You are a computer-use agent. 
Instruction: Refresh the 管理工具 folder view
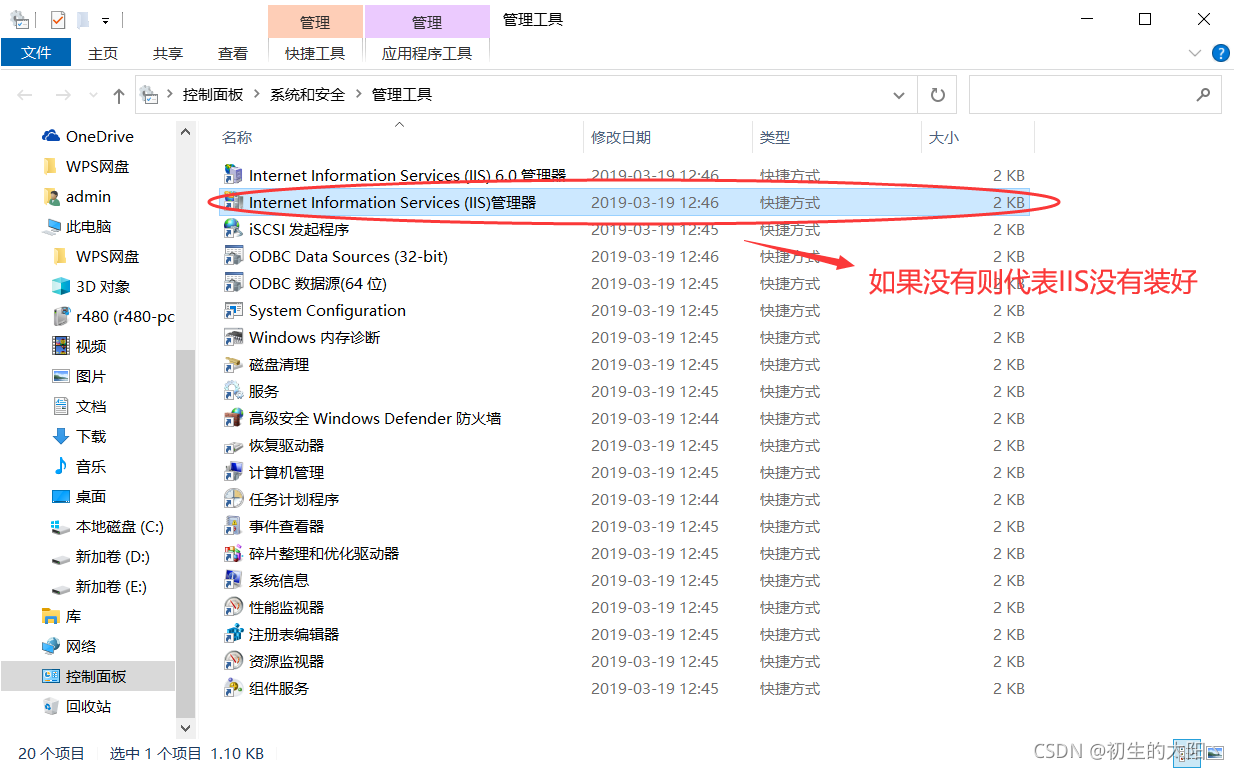pyautogui.click(x=937, y=95)
